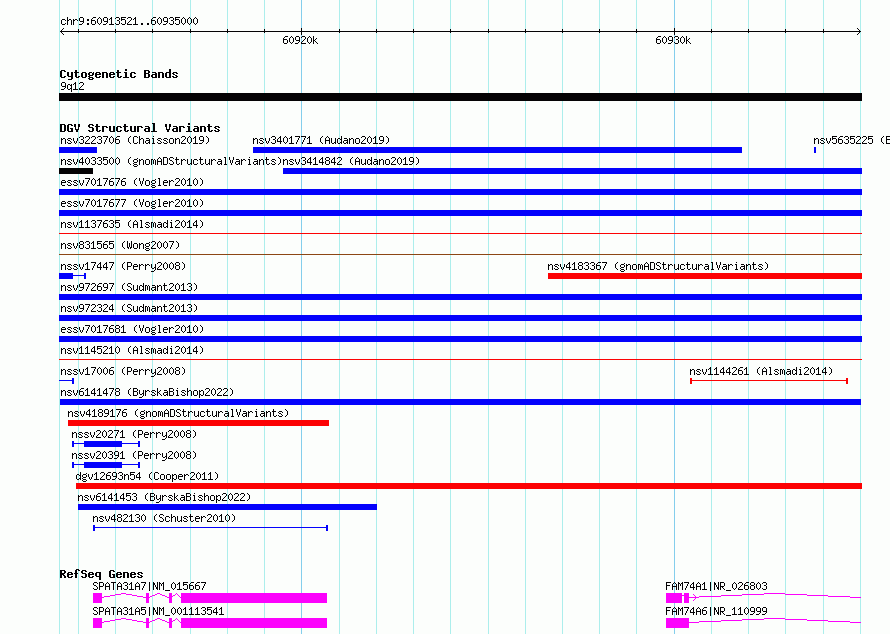Click the nsv4183367 (gnomADStructuralVariants) text label
This screenshot has height=634, width=890.
coord(658,266)
